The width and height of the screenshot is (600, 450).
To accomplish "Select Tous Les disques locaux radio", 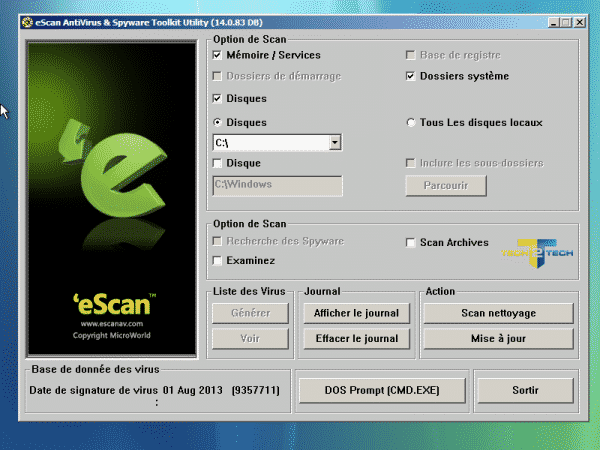I will 410,122.
